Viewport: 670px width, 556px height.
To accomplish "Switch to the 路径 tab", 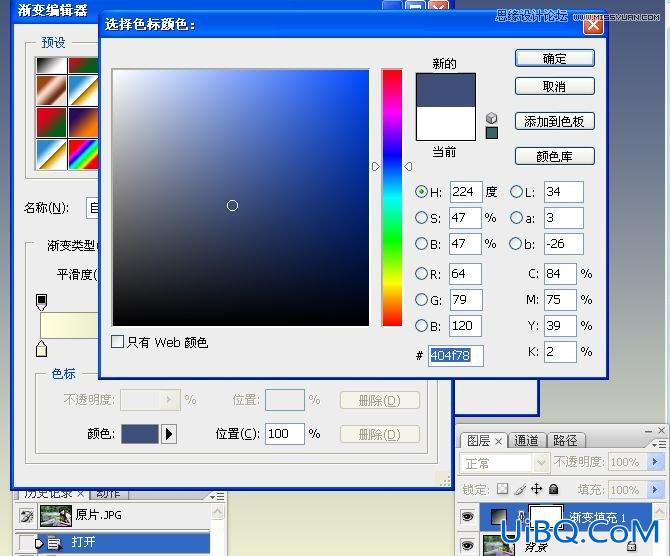I will click(x=565, y=440).
